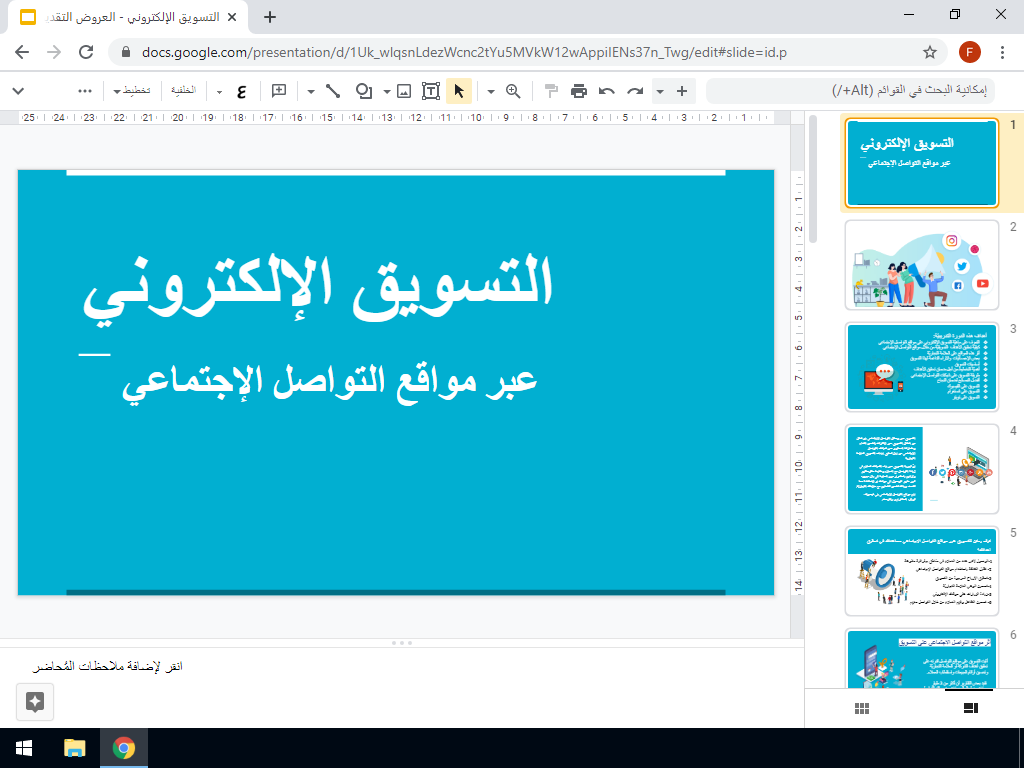Open the new slide layout dropdown arrow

pos(660,91)
